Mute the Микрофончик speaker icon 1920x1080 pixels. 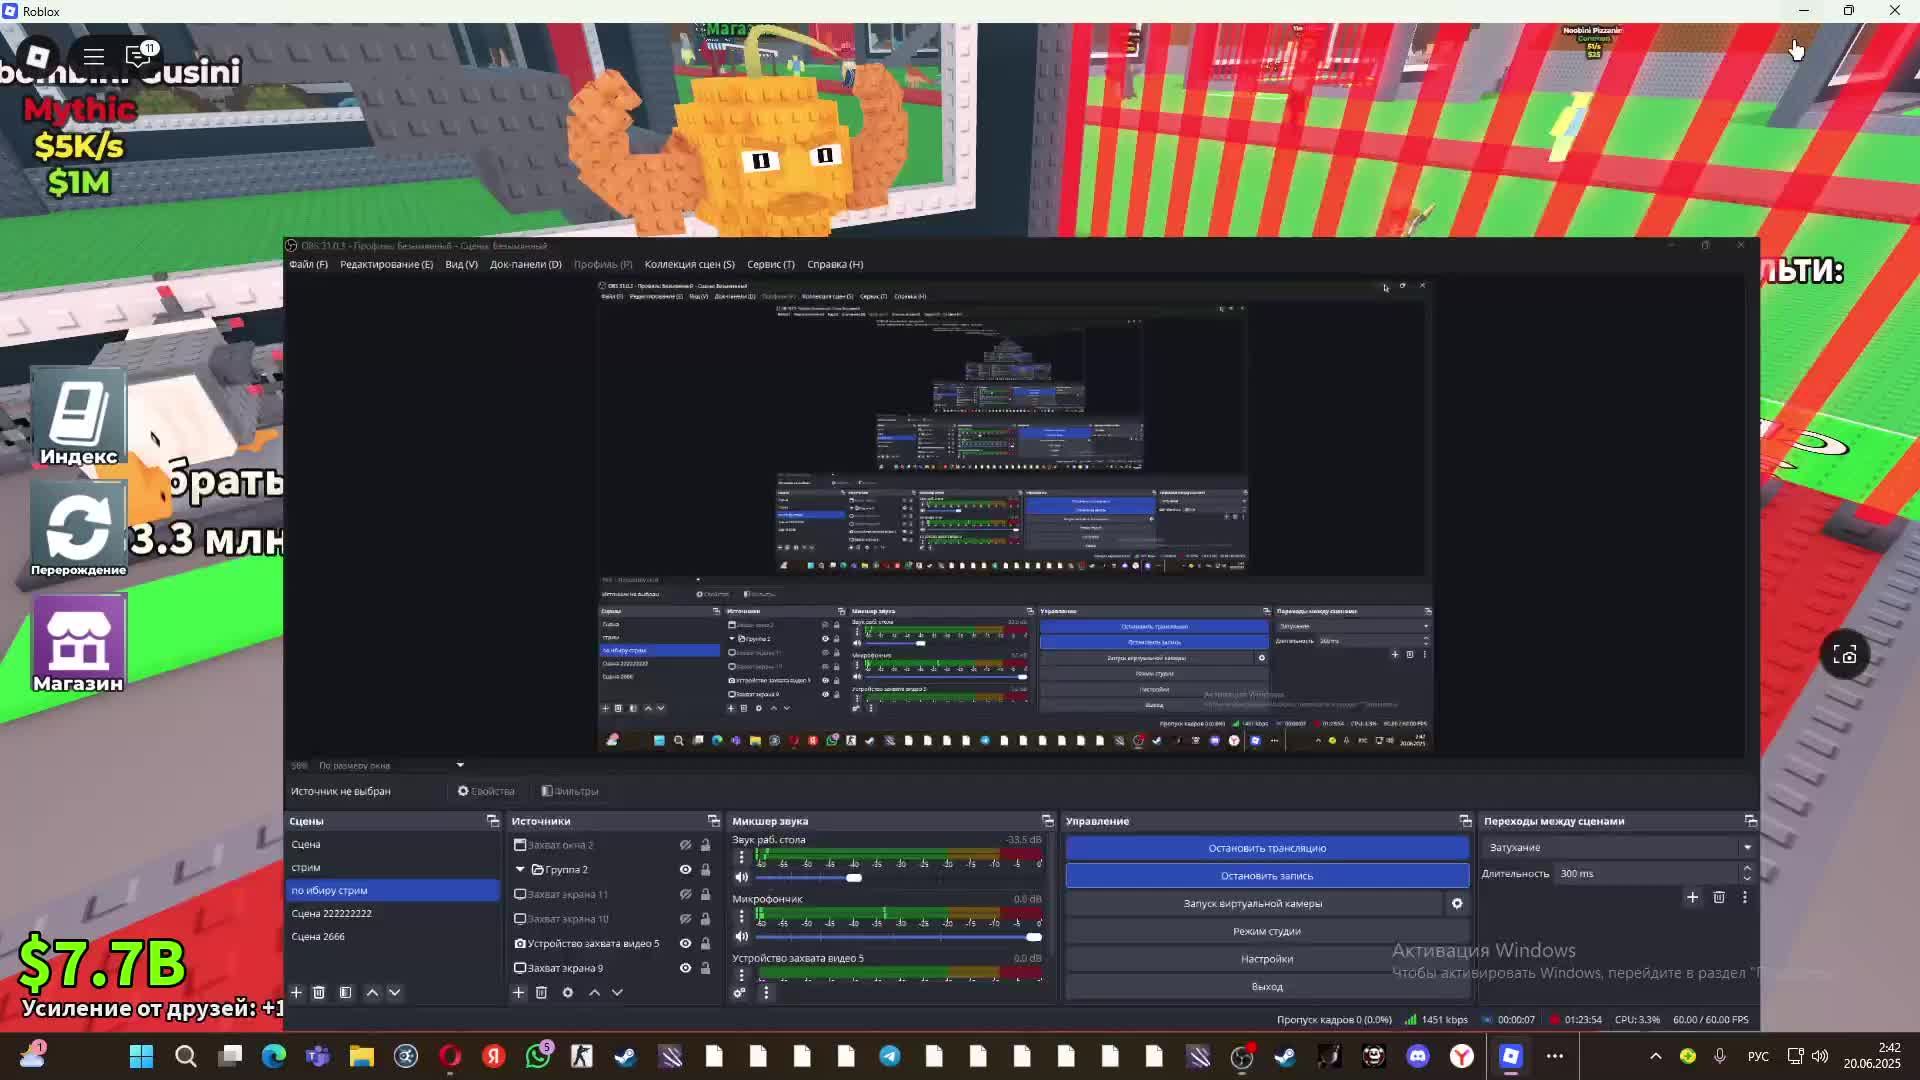click(741, 936)
